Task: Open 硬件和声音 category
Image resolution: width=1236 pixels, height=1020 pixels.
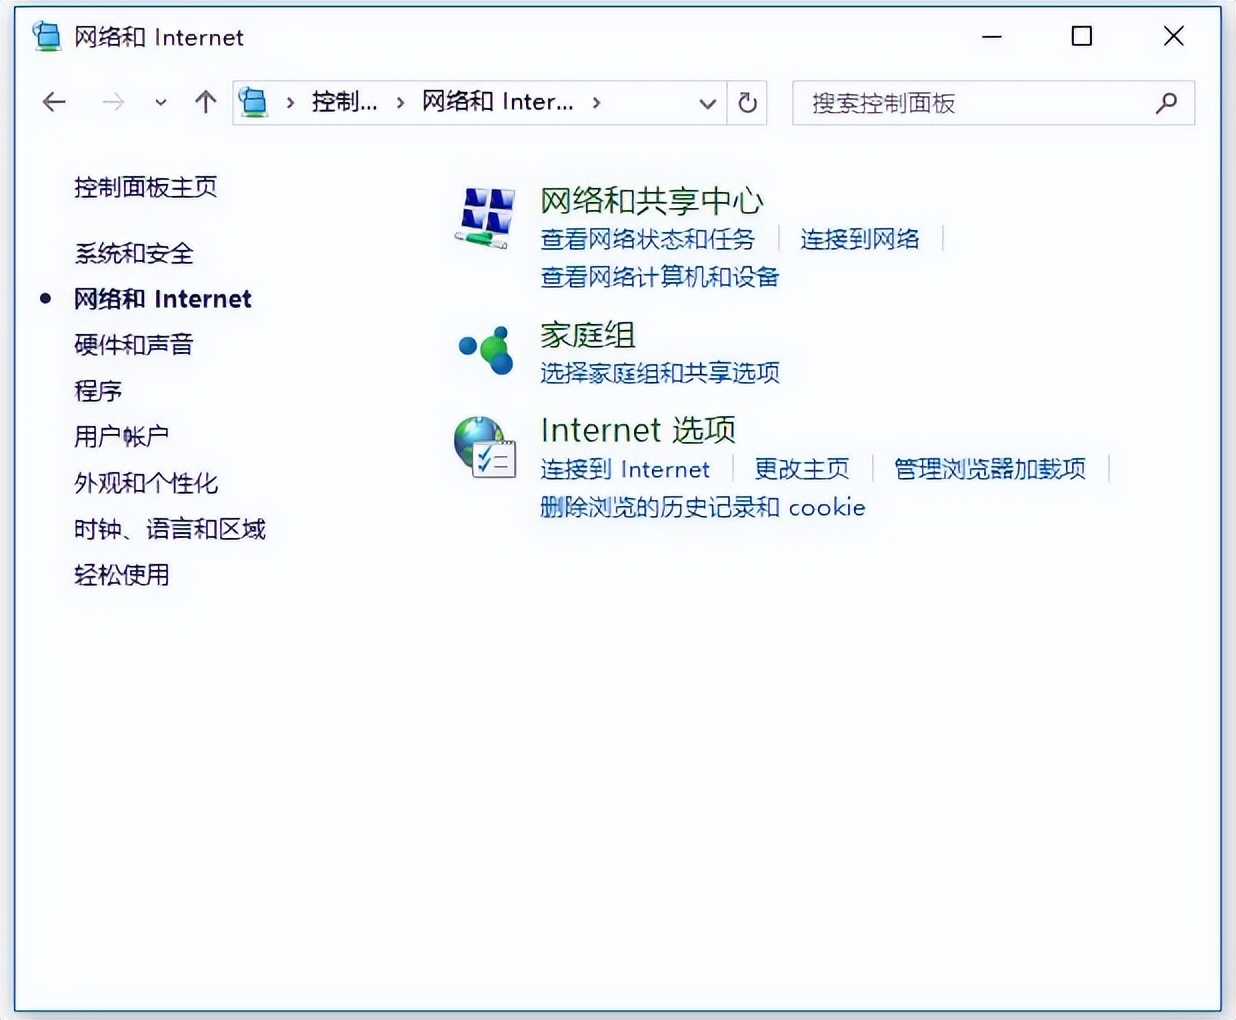Action: tap(134, 344)
